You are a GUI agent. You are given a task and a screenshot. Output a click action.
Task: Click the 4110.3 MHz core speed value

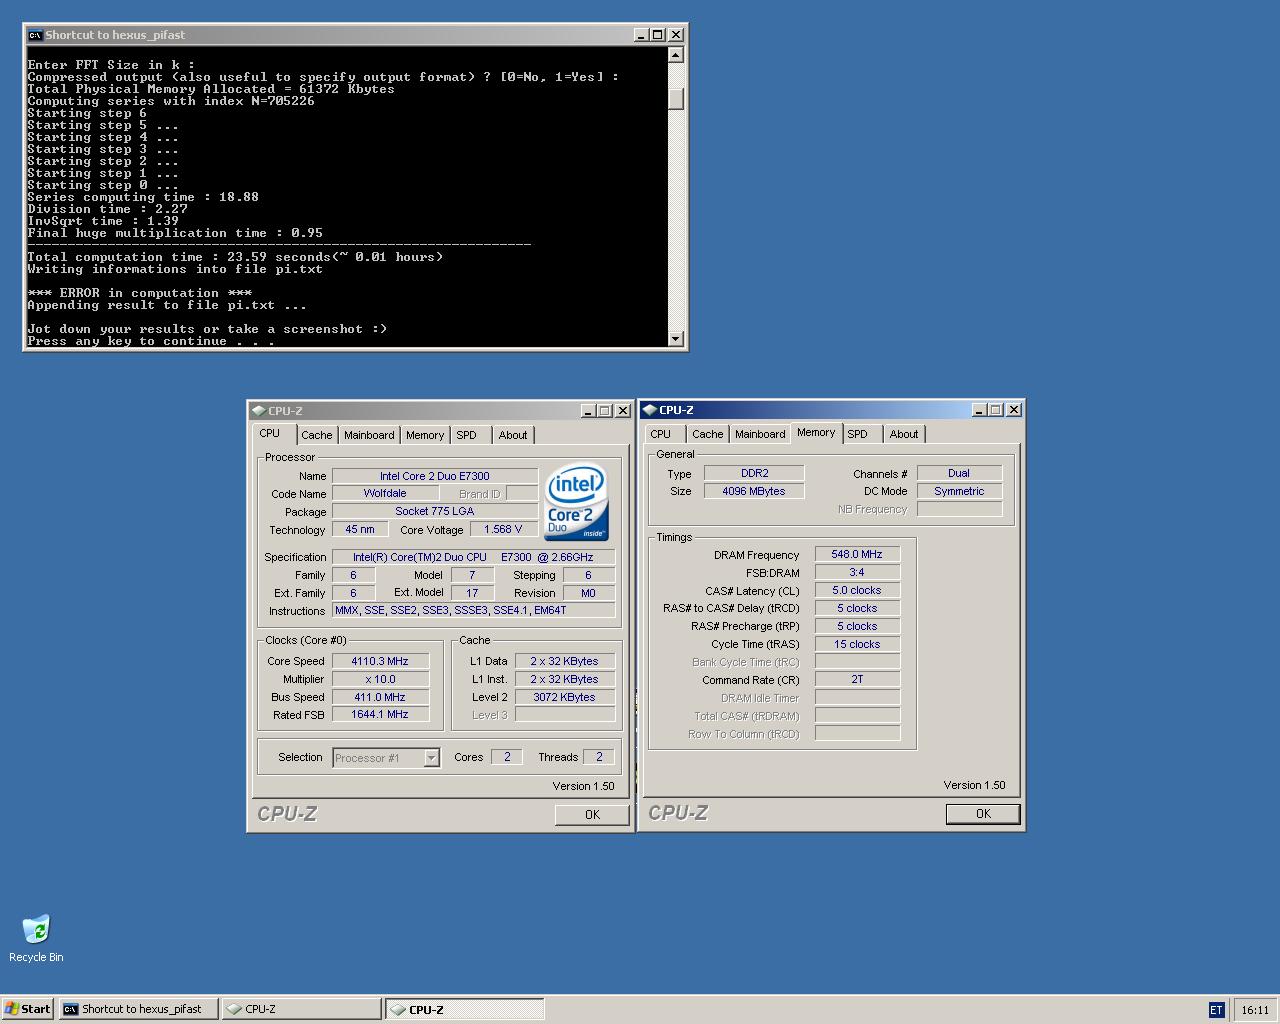(380, 661)
